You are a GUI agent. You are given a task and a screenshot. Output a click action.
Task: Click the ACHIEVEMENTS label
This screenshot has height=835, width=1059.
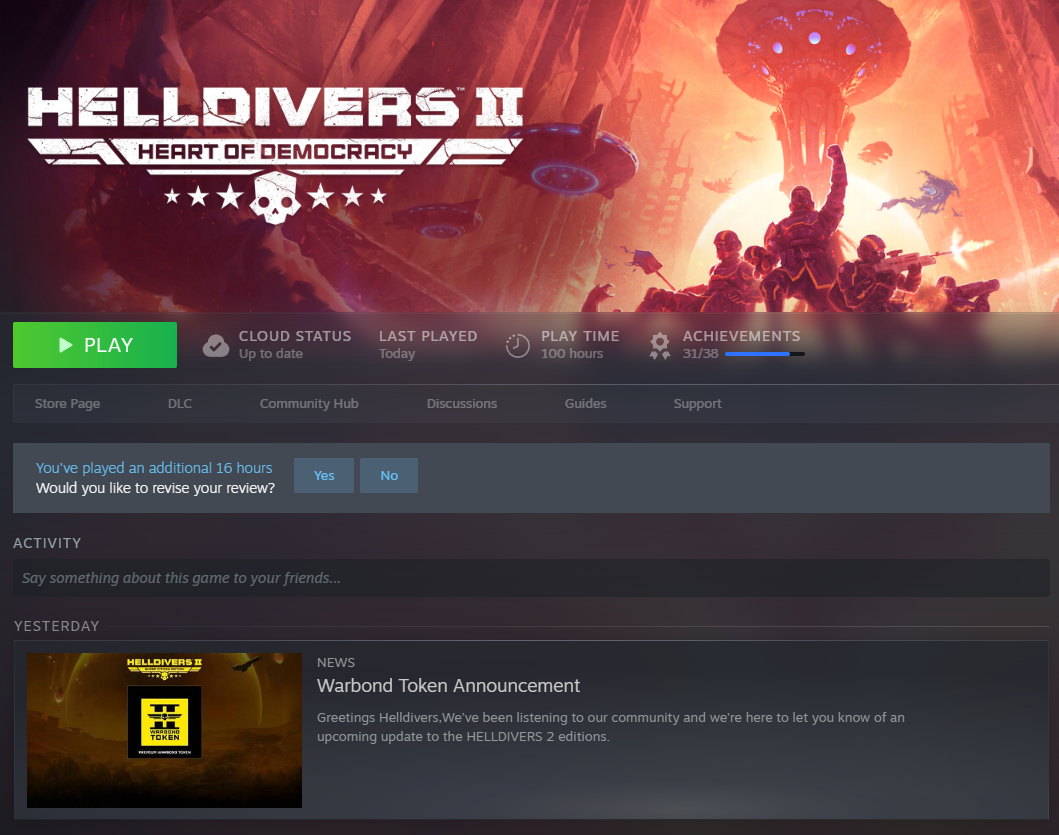click(741, 336)
